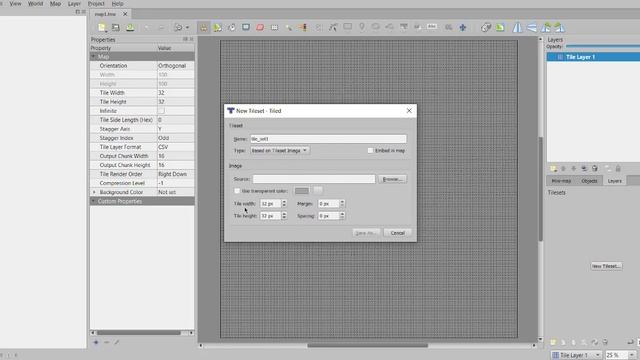Click the Export toolbar icon
Viewport: 640px width, 360px height.
click(130, 27)
